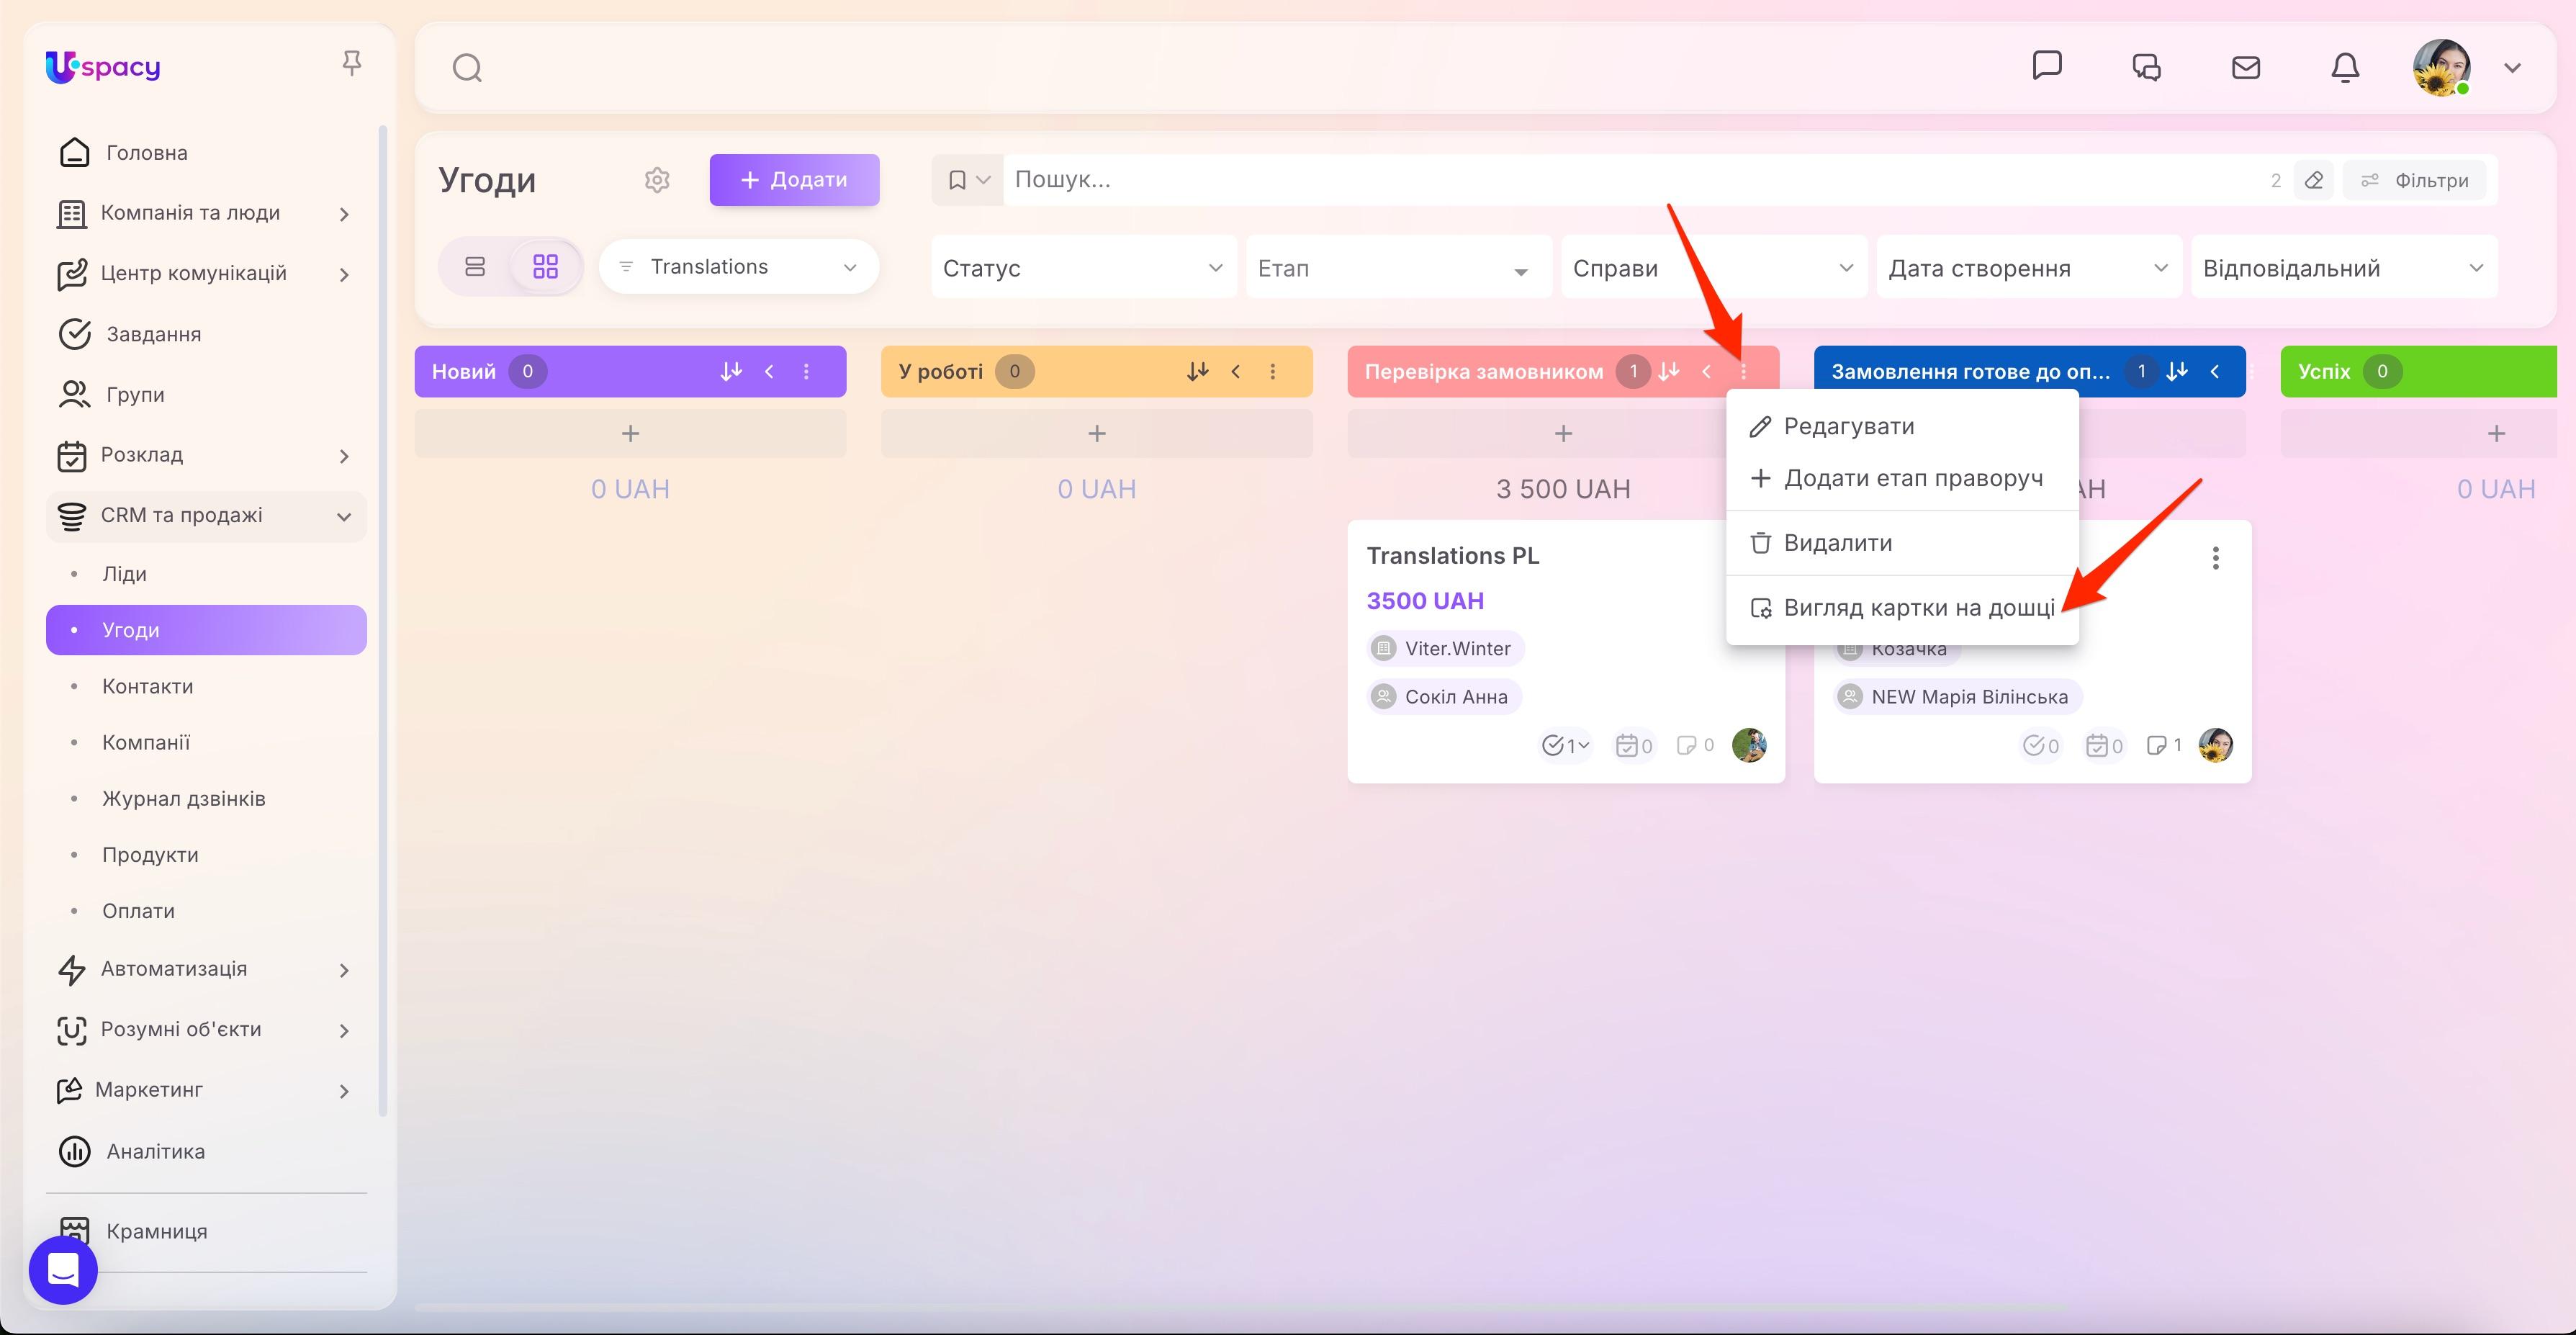
Task: Open deals settings gear icon
Action: click(657, 180)
